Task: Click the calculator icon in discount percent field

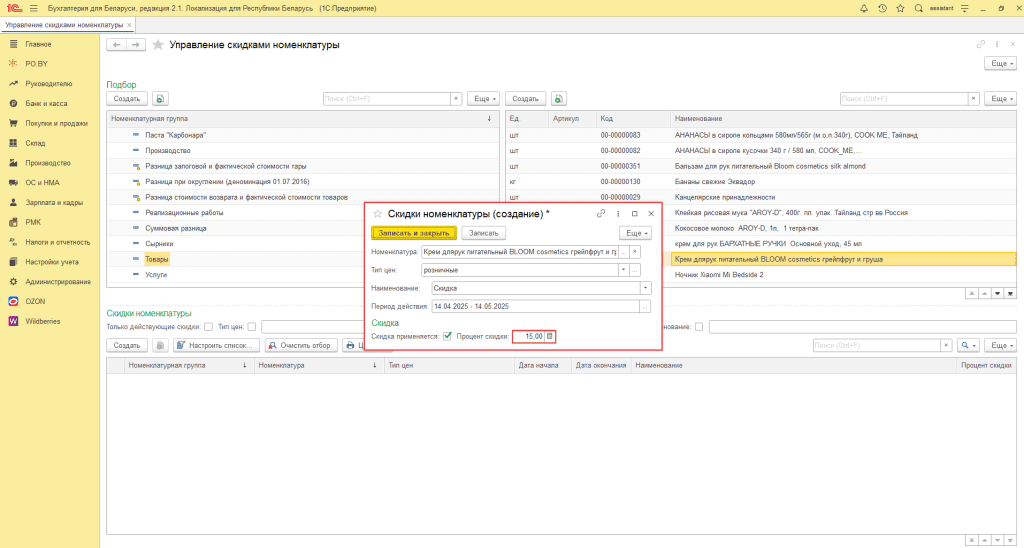Action: click(x=549, y=336)
